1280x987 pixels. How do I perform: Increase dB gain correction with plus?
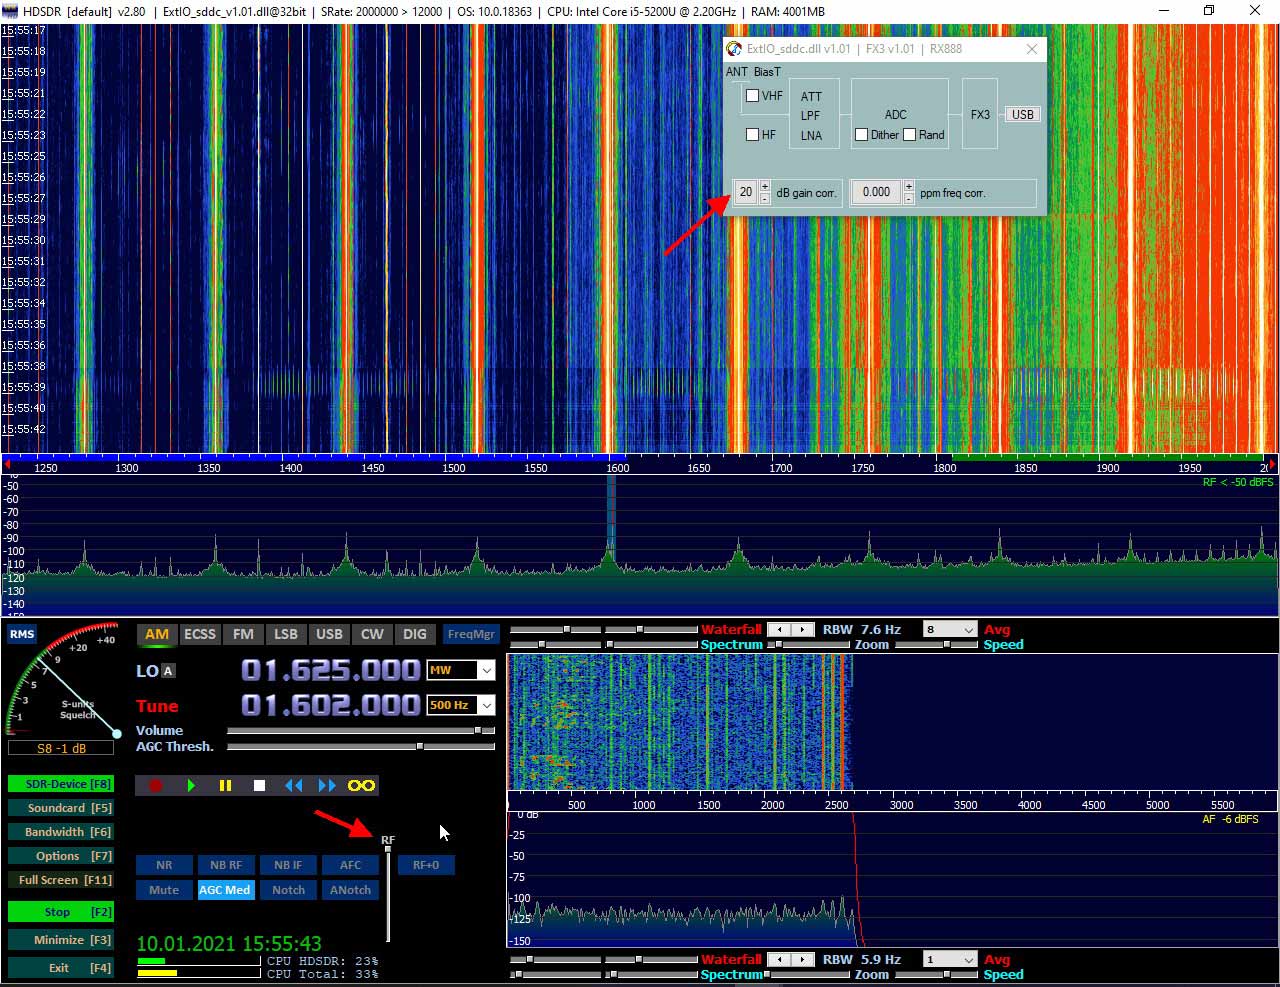tap(765, 187)
